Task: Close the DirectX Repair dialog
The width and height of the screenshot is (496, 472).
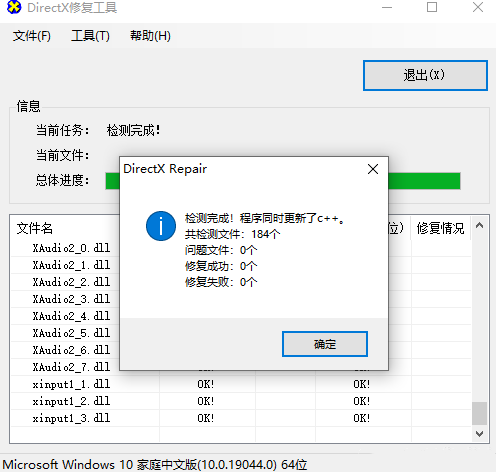Action: click(x=373, y=169)
